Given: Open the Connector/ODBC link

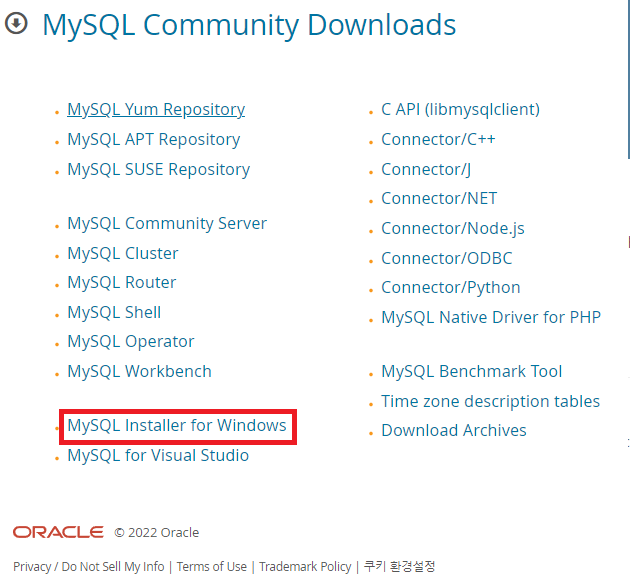Looking at the screenshot, I should [446, 258].
